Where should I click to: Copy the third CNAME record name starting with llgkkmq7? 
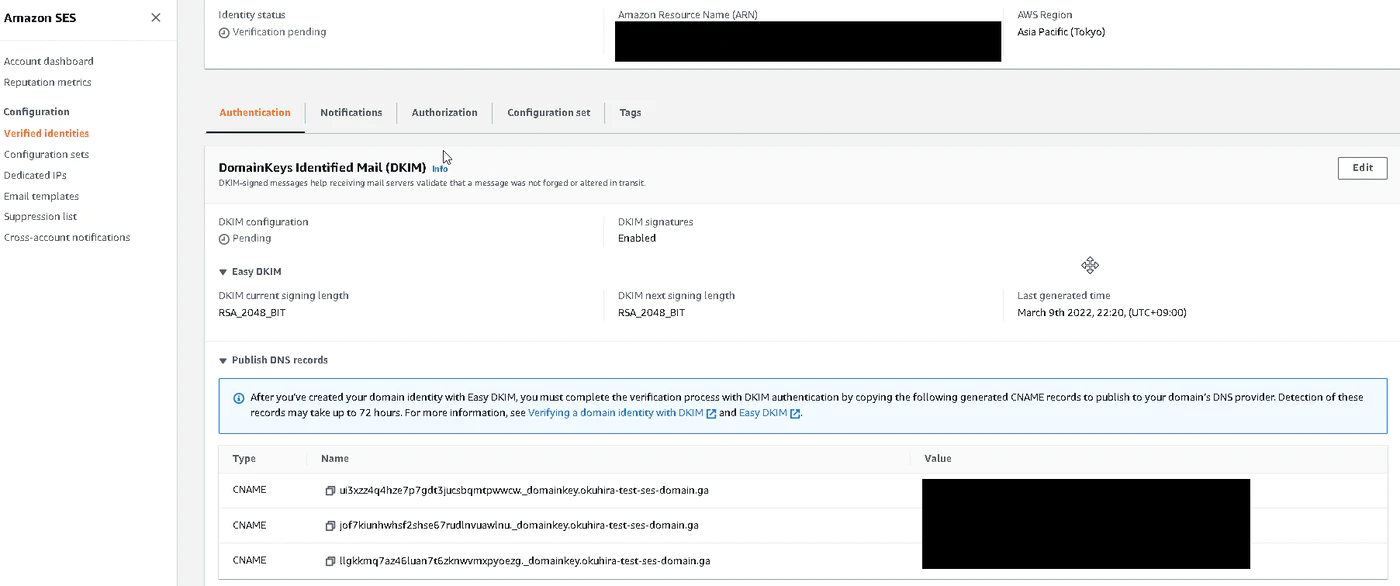pos(330,561)
